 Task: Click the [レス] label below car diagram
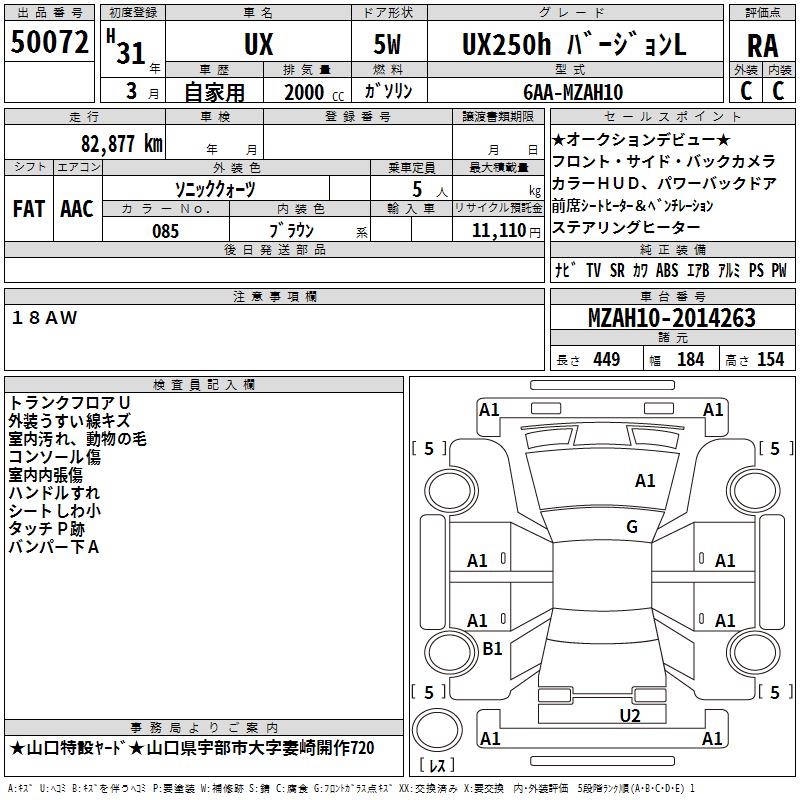tap(437, 766)
